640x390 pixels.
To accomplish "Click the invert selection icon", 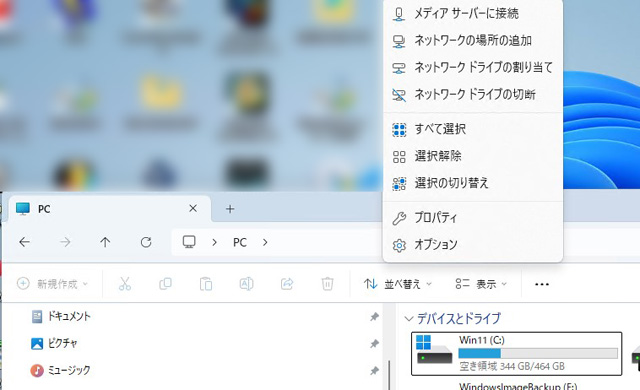I will 399,184.
